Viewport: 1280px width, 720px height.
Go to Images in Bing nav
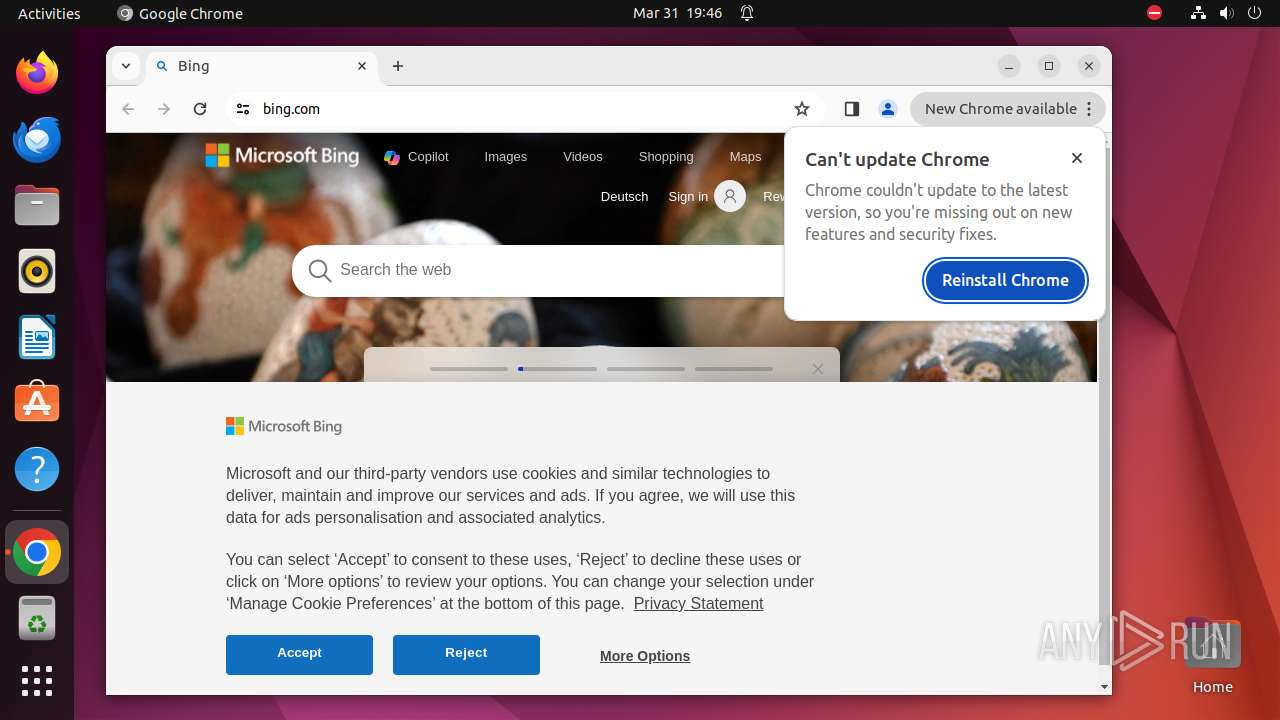click(x=505, y=157)
